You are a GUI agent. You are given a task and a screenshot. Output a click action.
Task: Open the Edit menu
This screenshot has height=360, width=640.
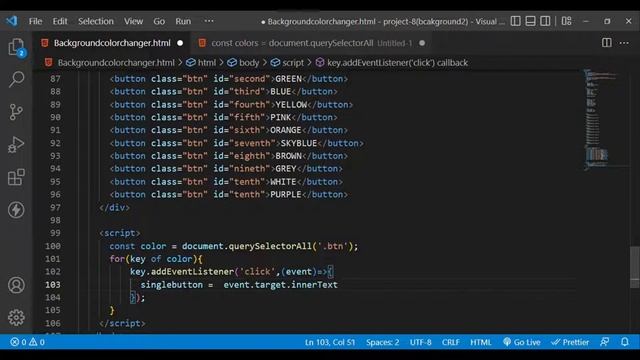[x=60, y=21]
